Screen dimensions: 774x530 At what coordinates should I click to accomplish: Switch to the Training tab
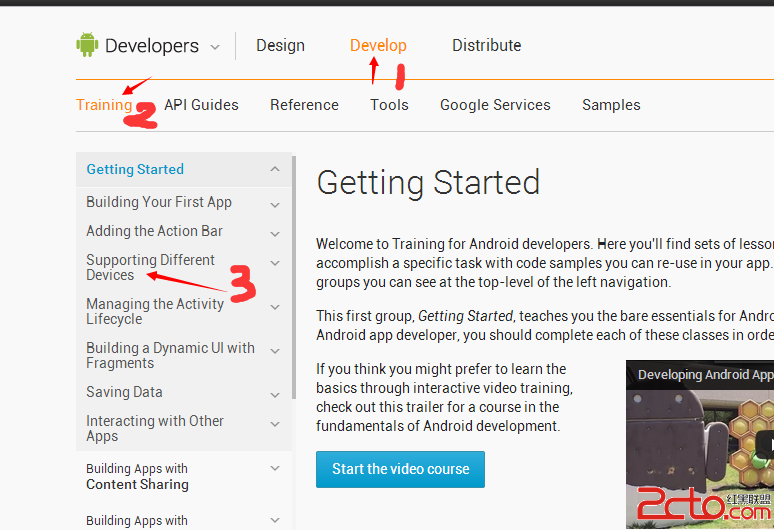click(104, 105)
